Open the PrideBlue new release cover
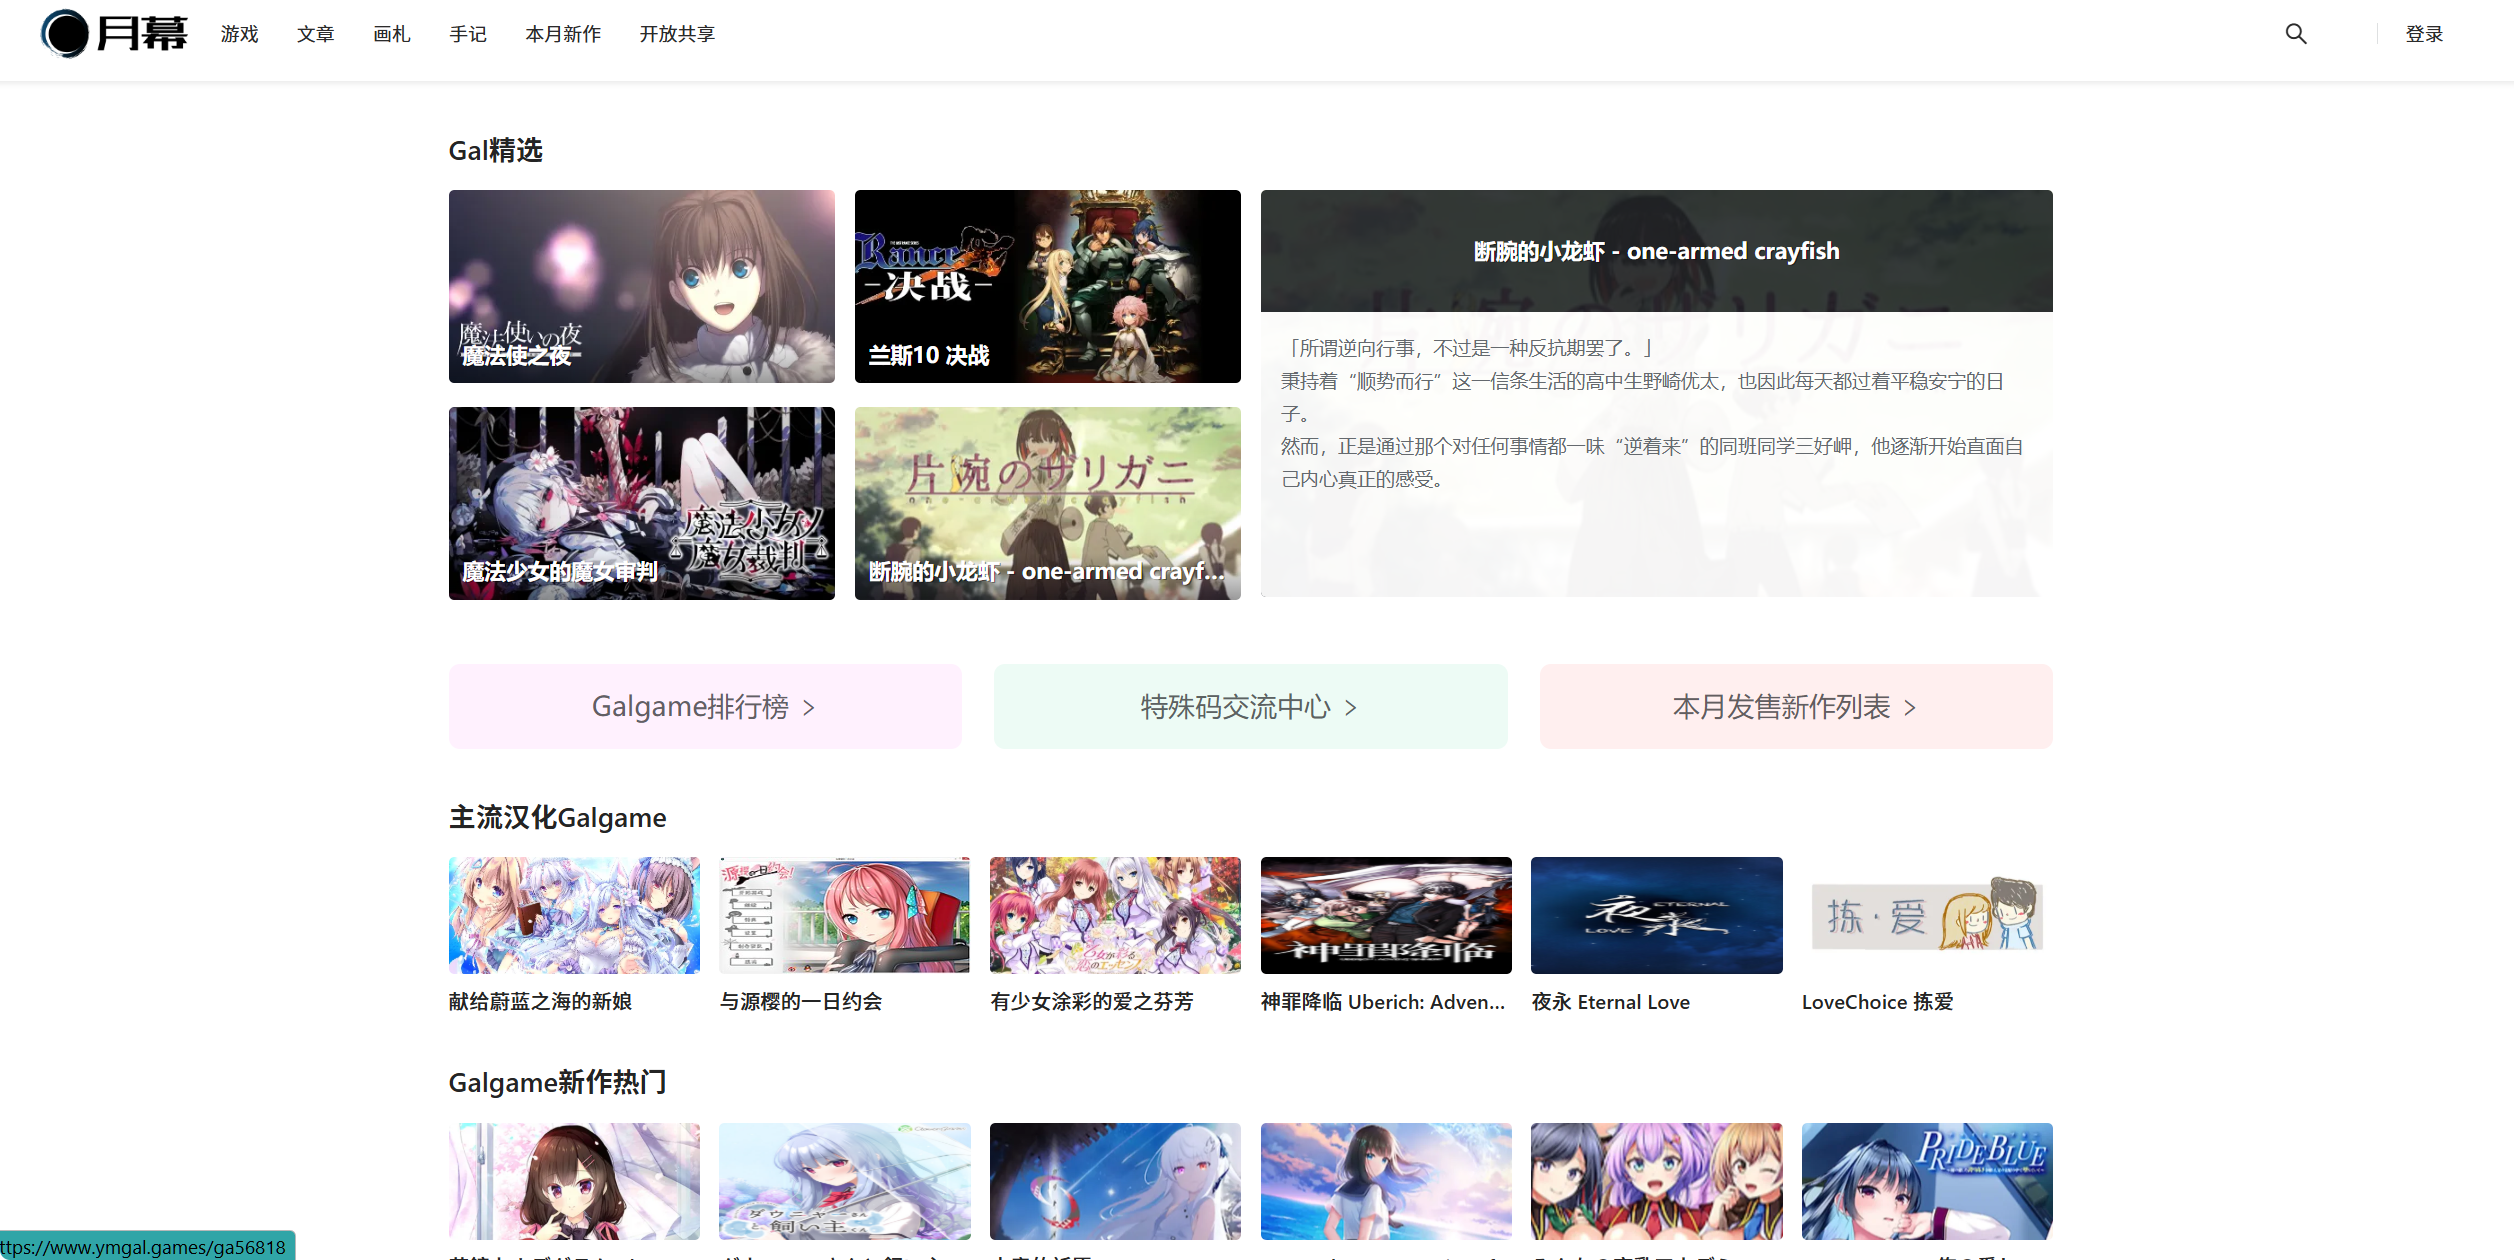This screenshot has width=2514, height=1260. pyautogui.click(x=1926, y=1181)
